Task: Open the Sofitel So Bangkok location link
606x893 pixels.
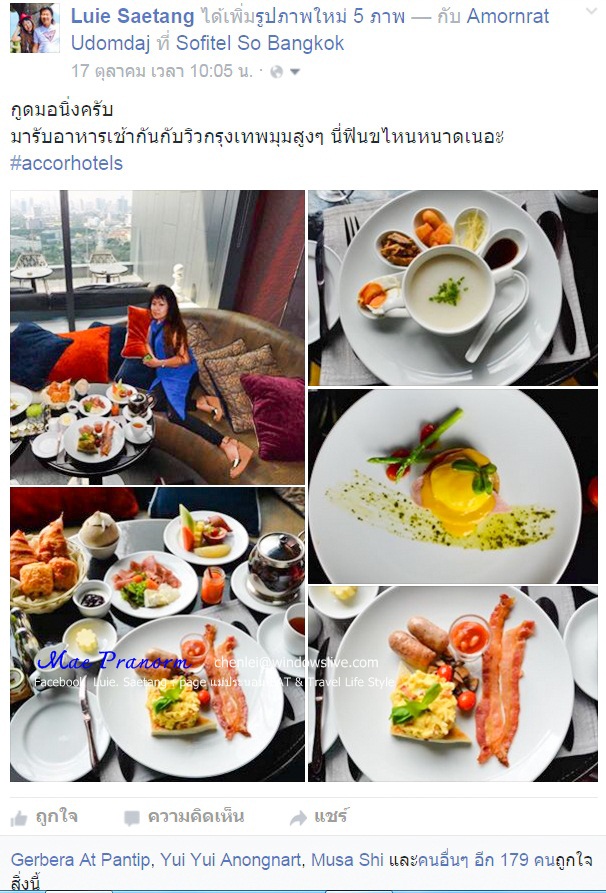Action: (260, 43)
